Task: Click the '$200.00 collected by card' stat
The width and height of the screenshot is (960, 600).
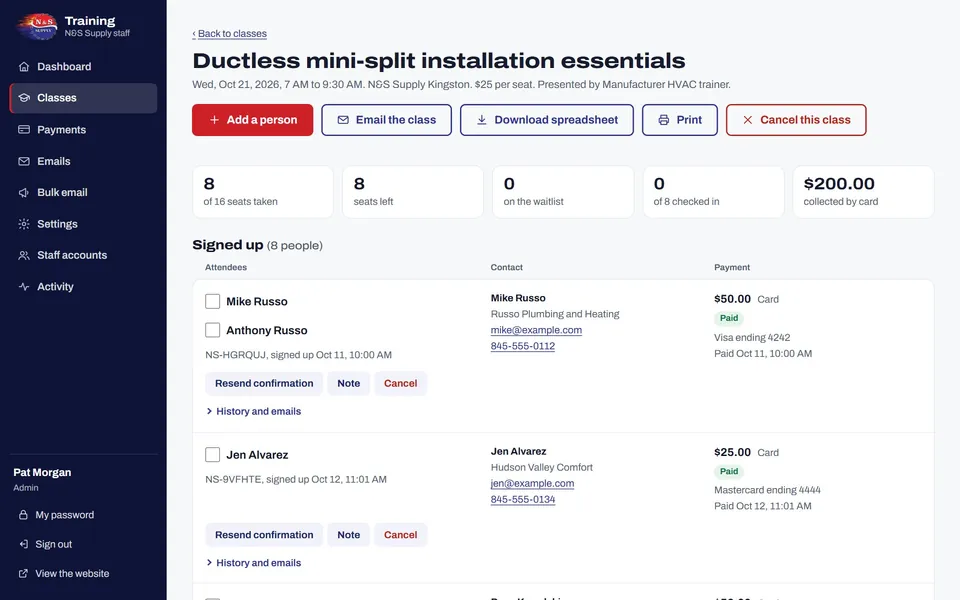Action: 863,192
